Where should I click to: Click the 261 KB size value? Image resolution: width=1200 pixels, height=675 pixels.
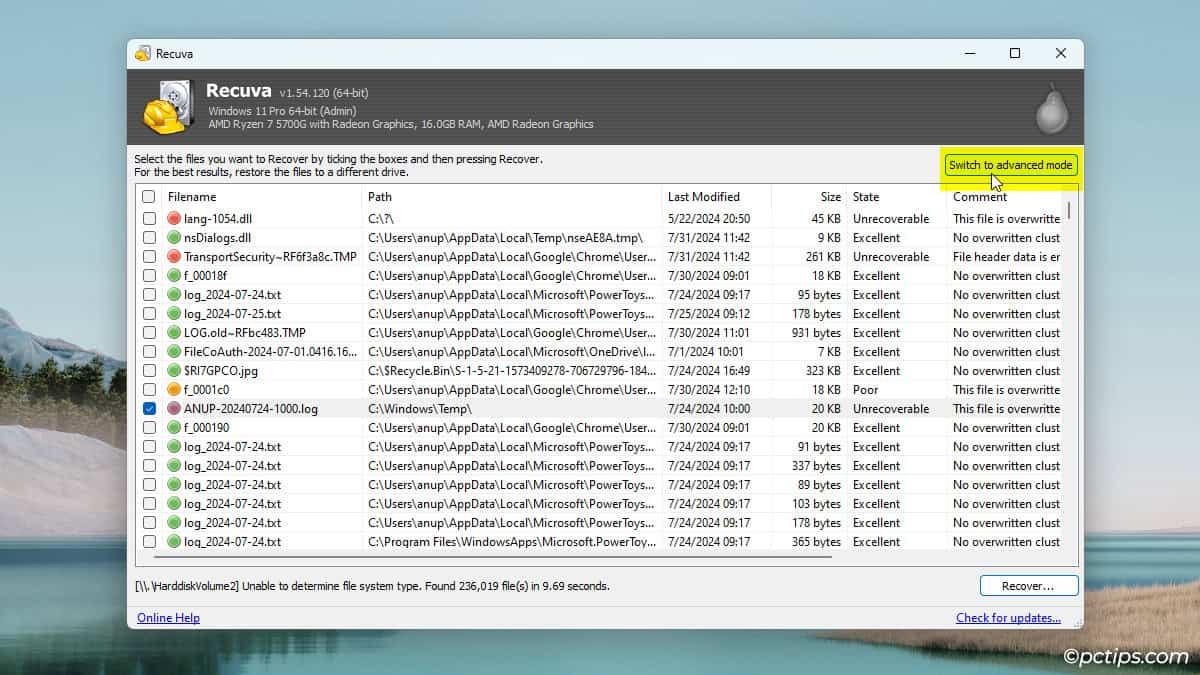coord(822,257)
